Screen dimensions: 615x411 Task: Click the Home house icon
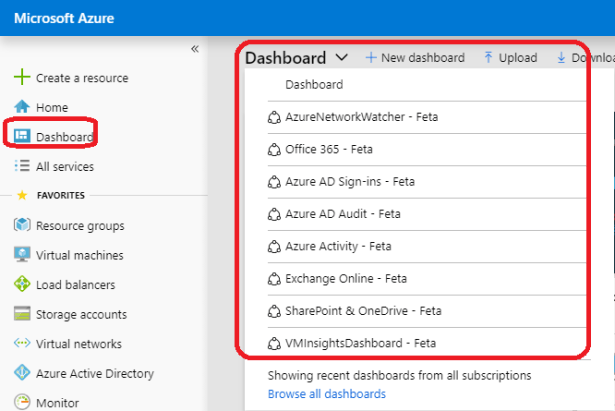[22, 107]
